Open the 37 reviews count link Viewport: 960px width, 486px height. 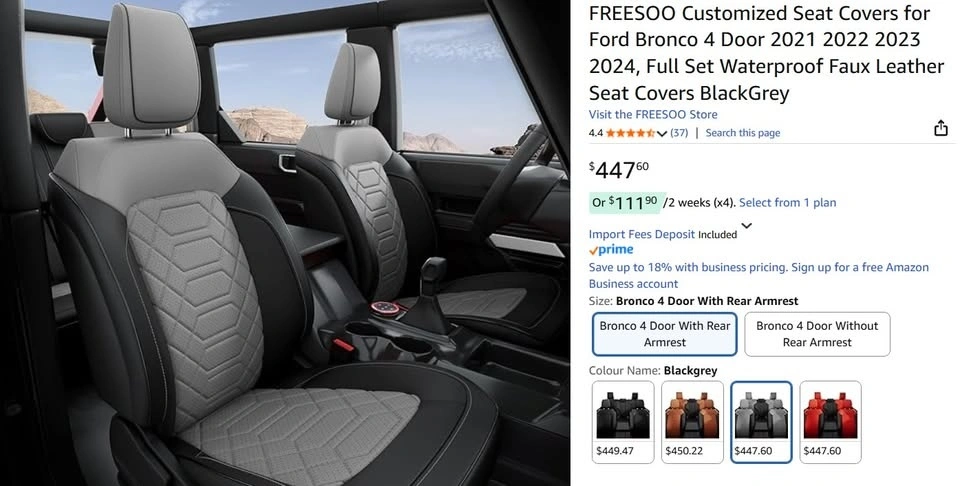(x=679, y=133)
